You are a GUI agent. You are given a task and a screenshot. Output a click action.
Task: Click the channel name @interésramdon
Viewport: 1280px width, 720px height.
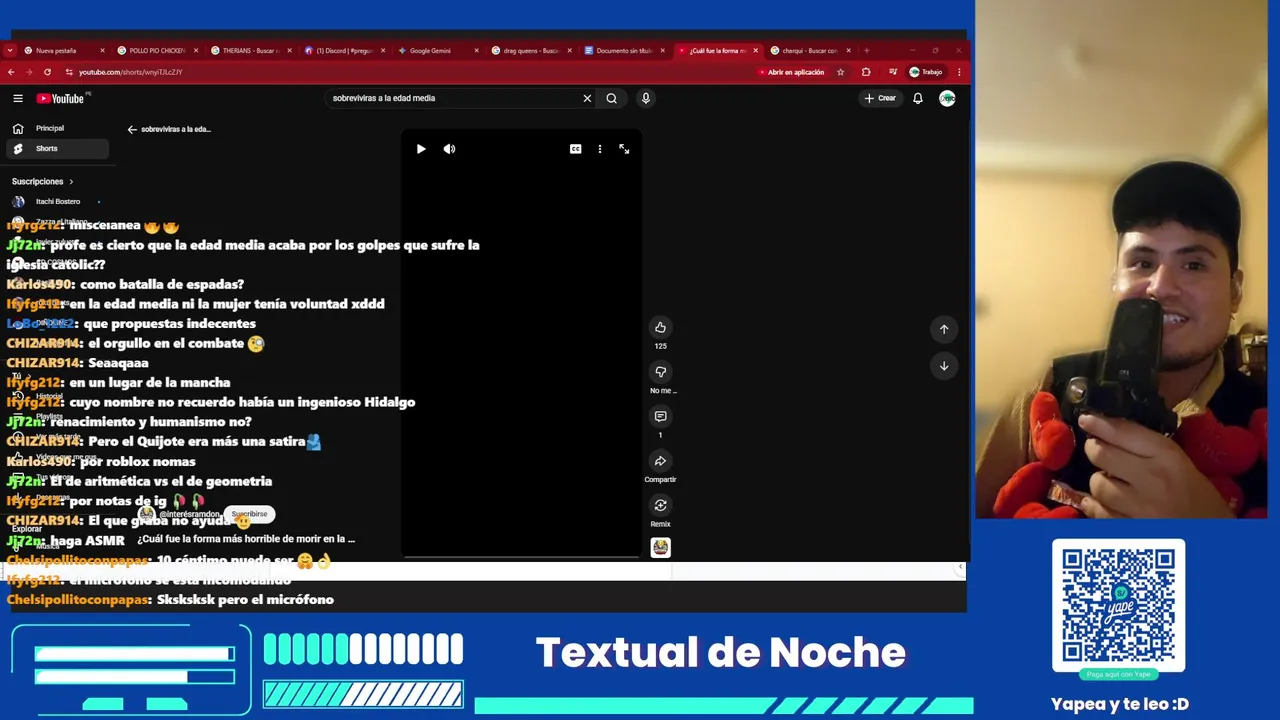click(189, 514)
